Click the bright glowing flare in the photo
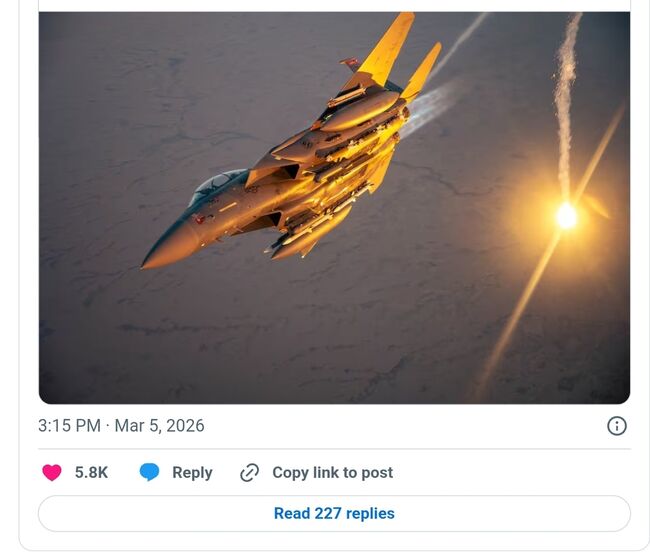650x559 pixels. point(566,216)
